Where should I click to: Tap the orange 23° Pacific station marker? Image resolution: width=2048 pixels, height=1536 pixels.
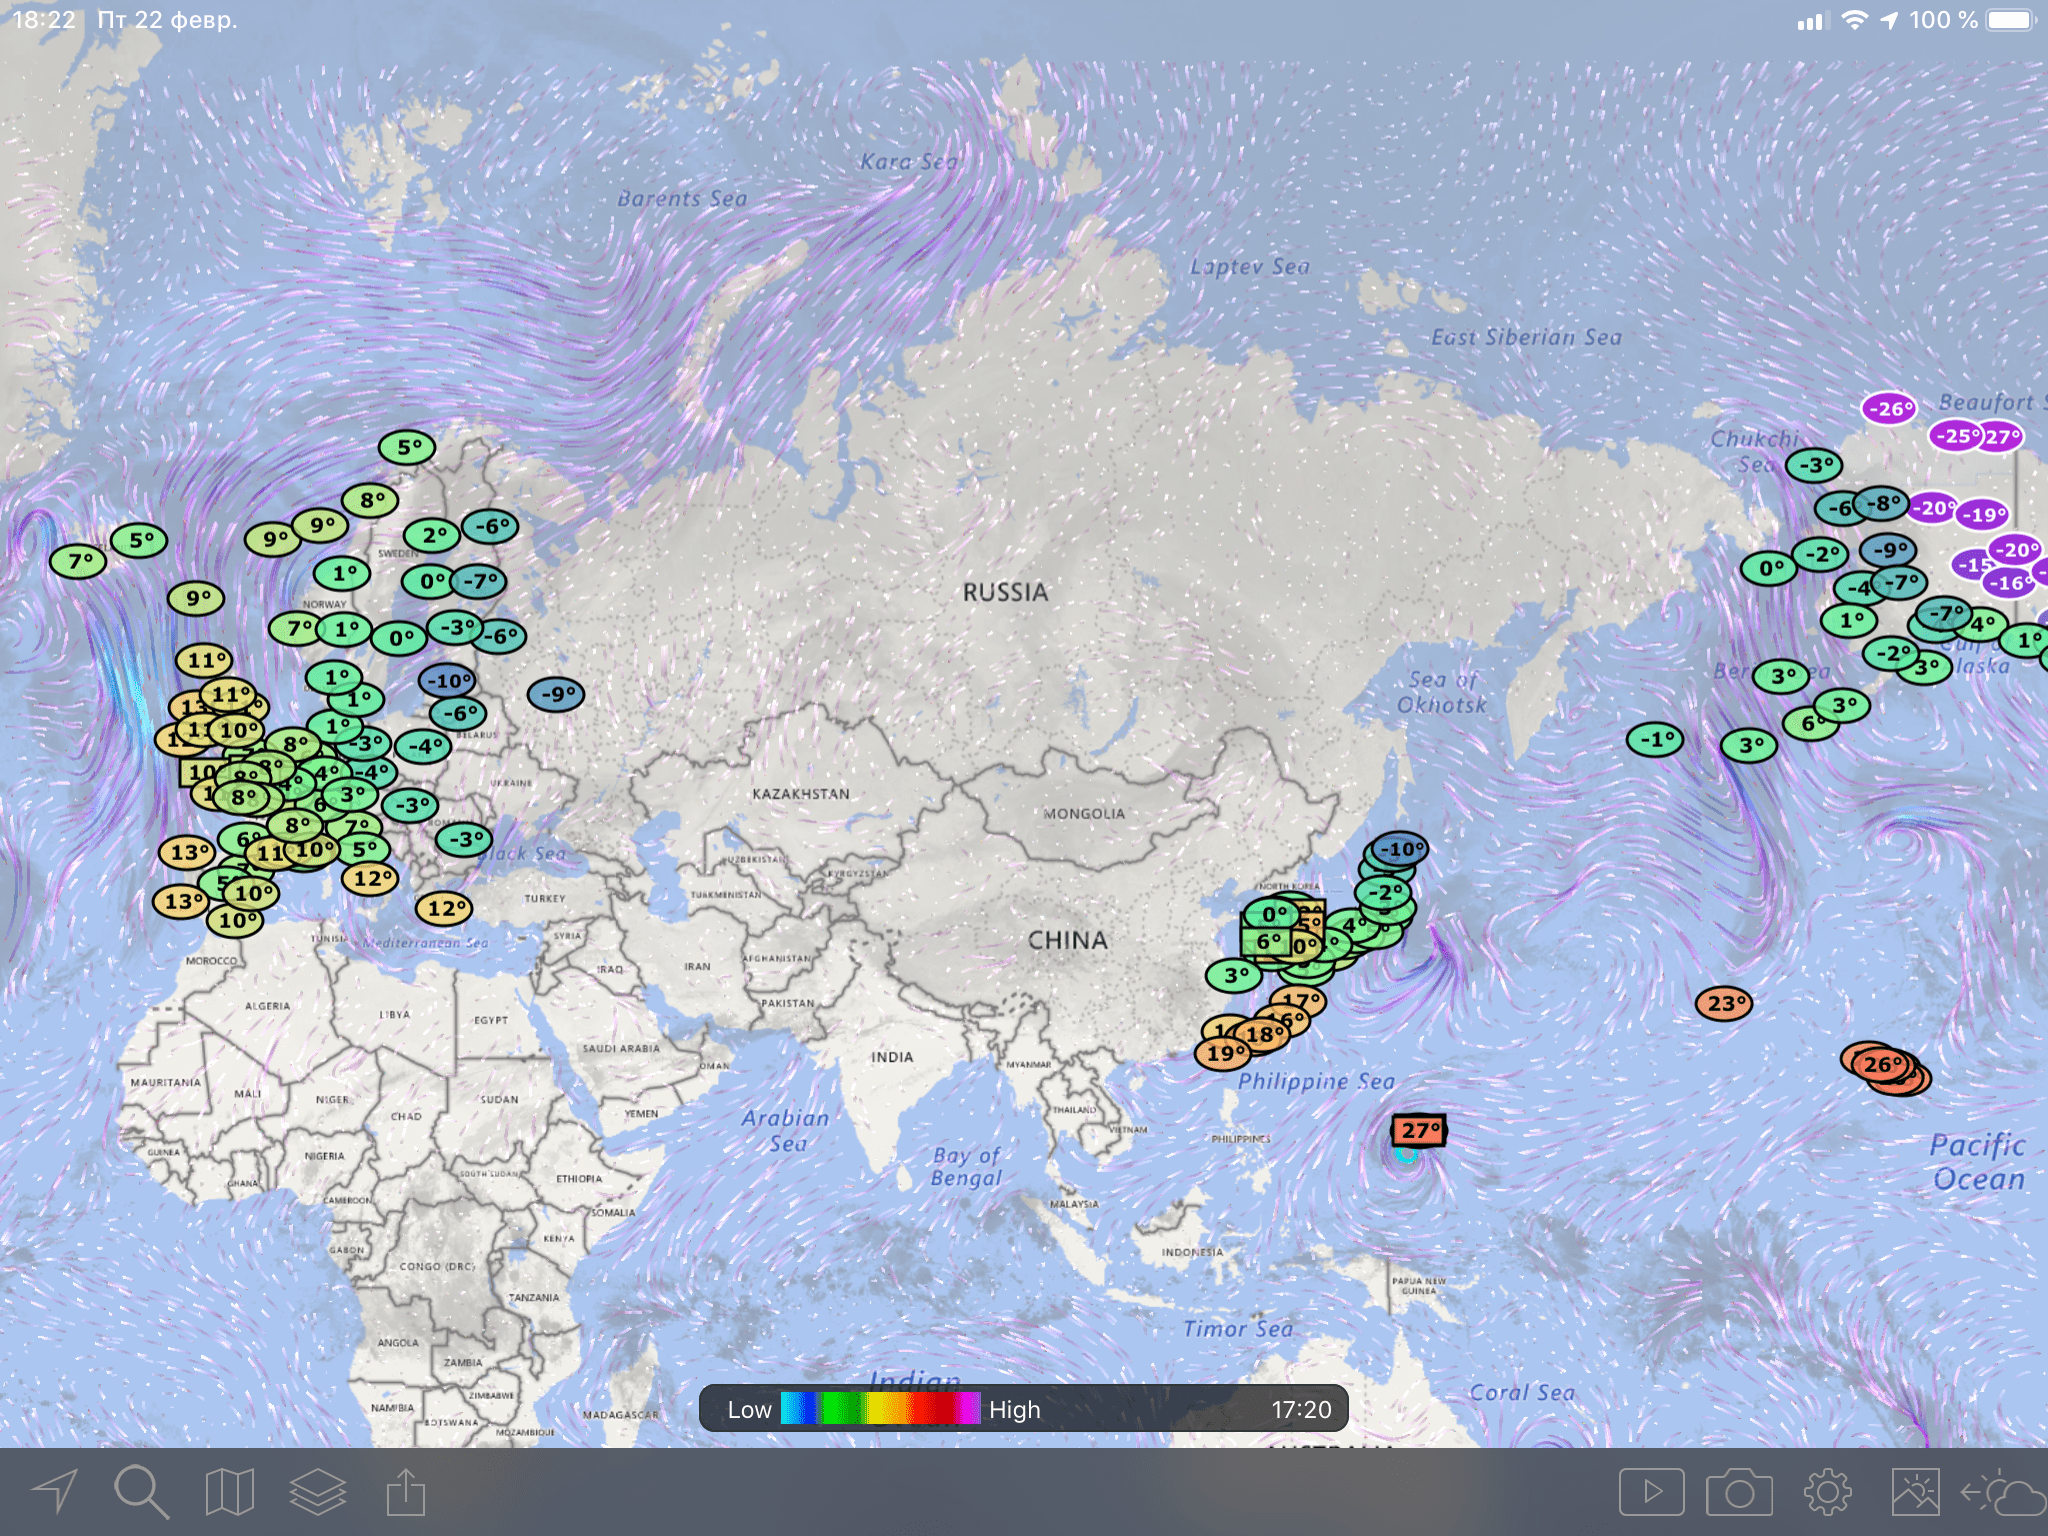click(x=1725, y=1003)
